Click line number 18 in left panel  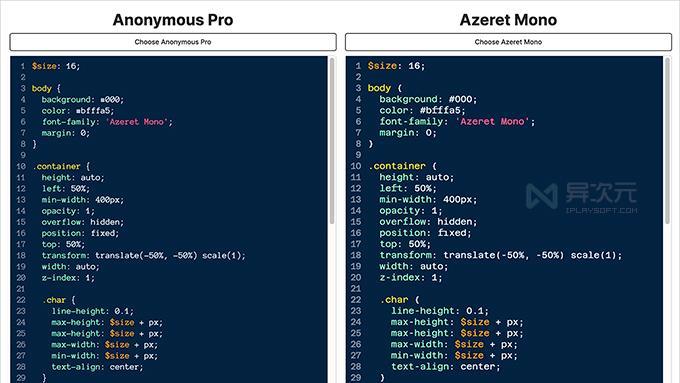(21, 255)
